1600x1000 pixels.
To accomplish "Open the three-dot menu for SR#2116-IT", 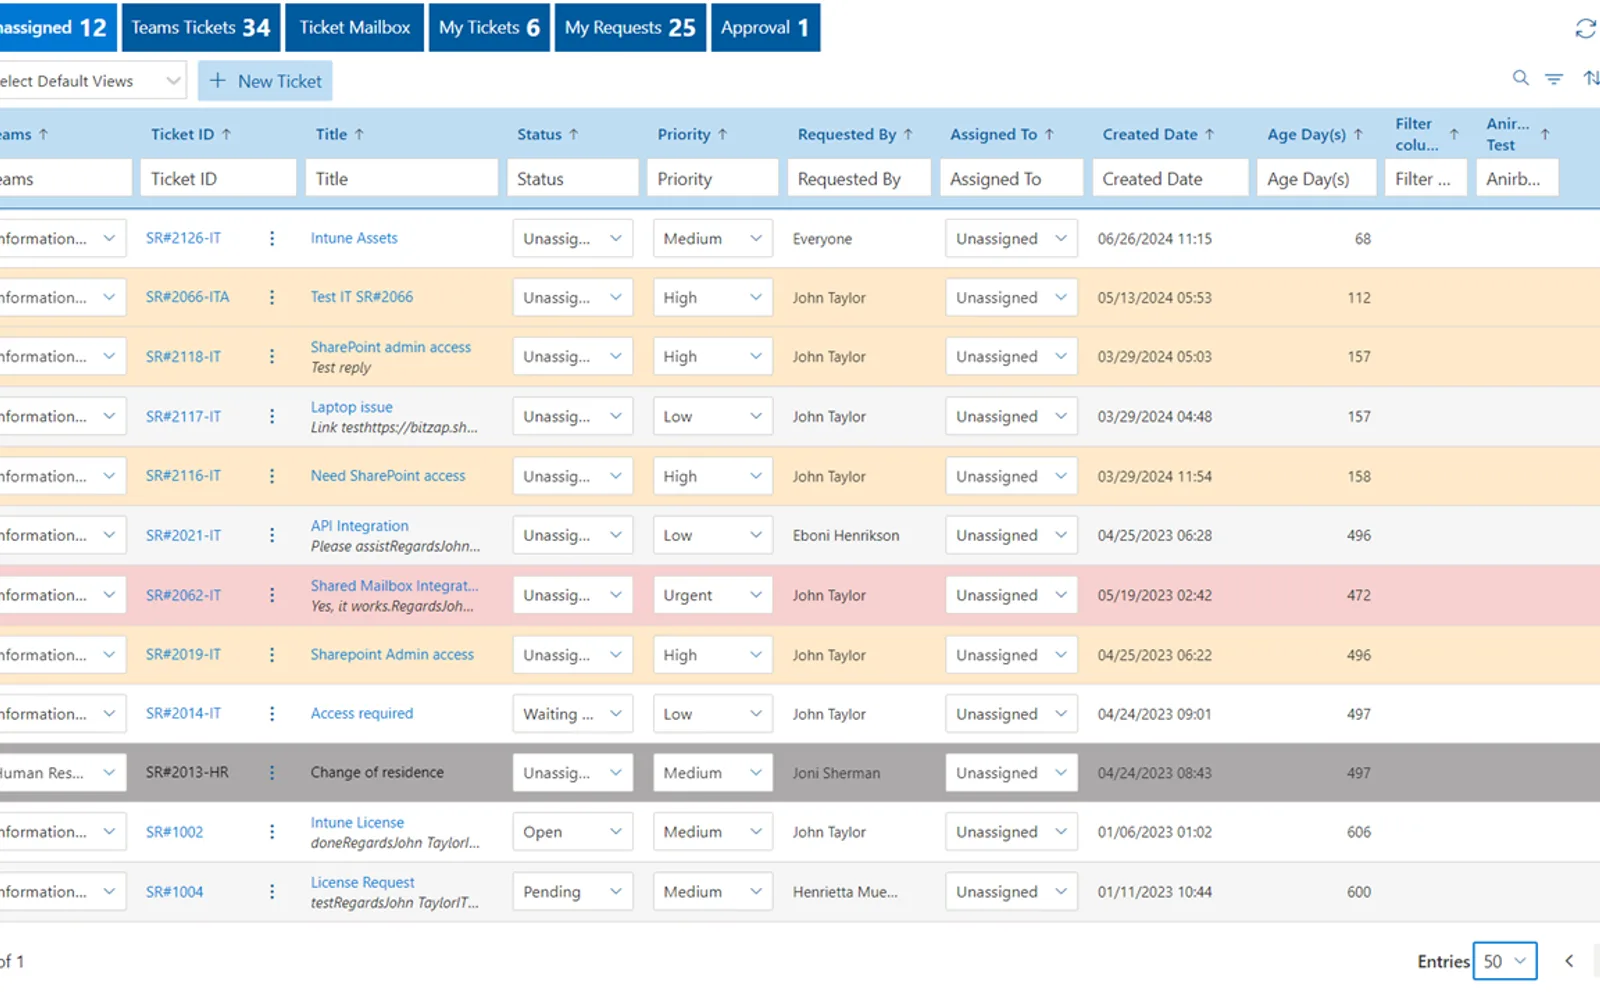I will coord(272,476).
